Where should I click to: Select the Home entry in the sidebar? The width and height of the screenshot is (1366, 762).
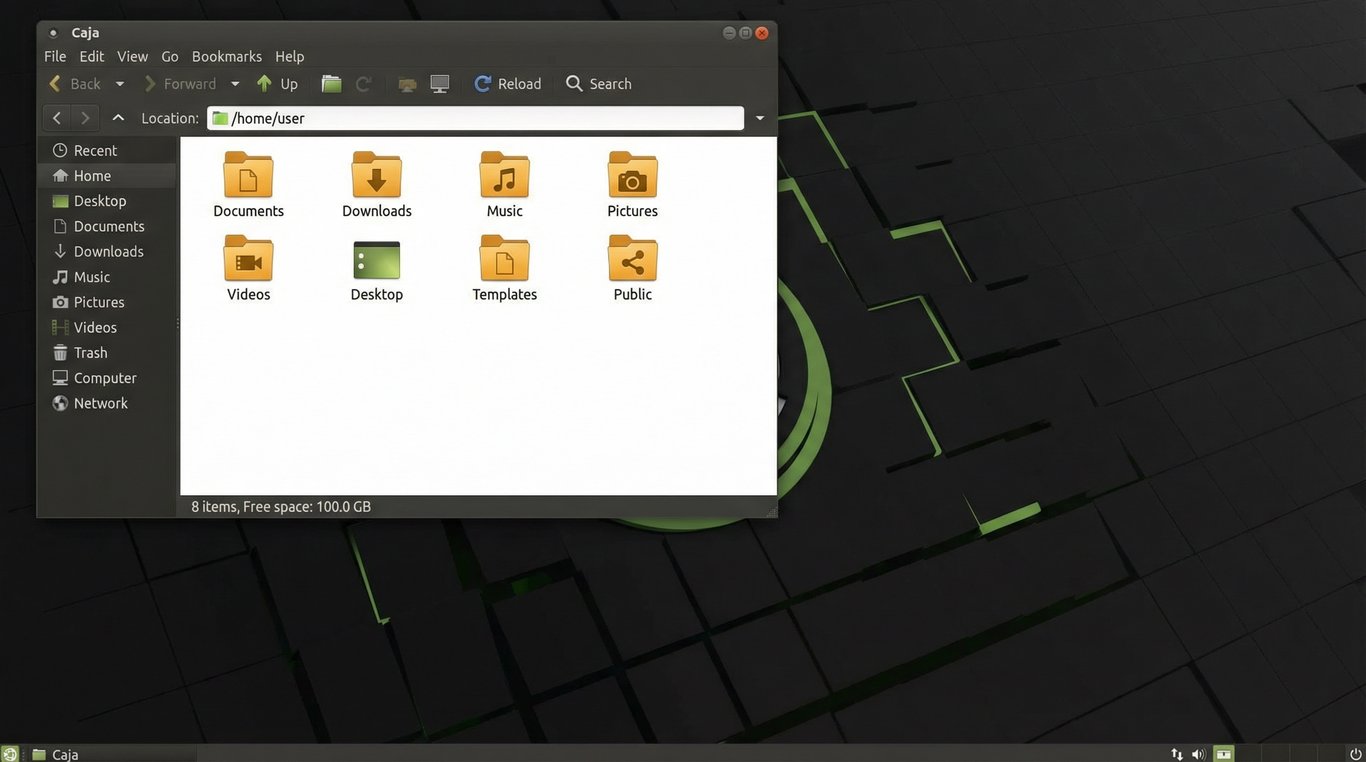click(x=92, y=175)
